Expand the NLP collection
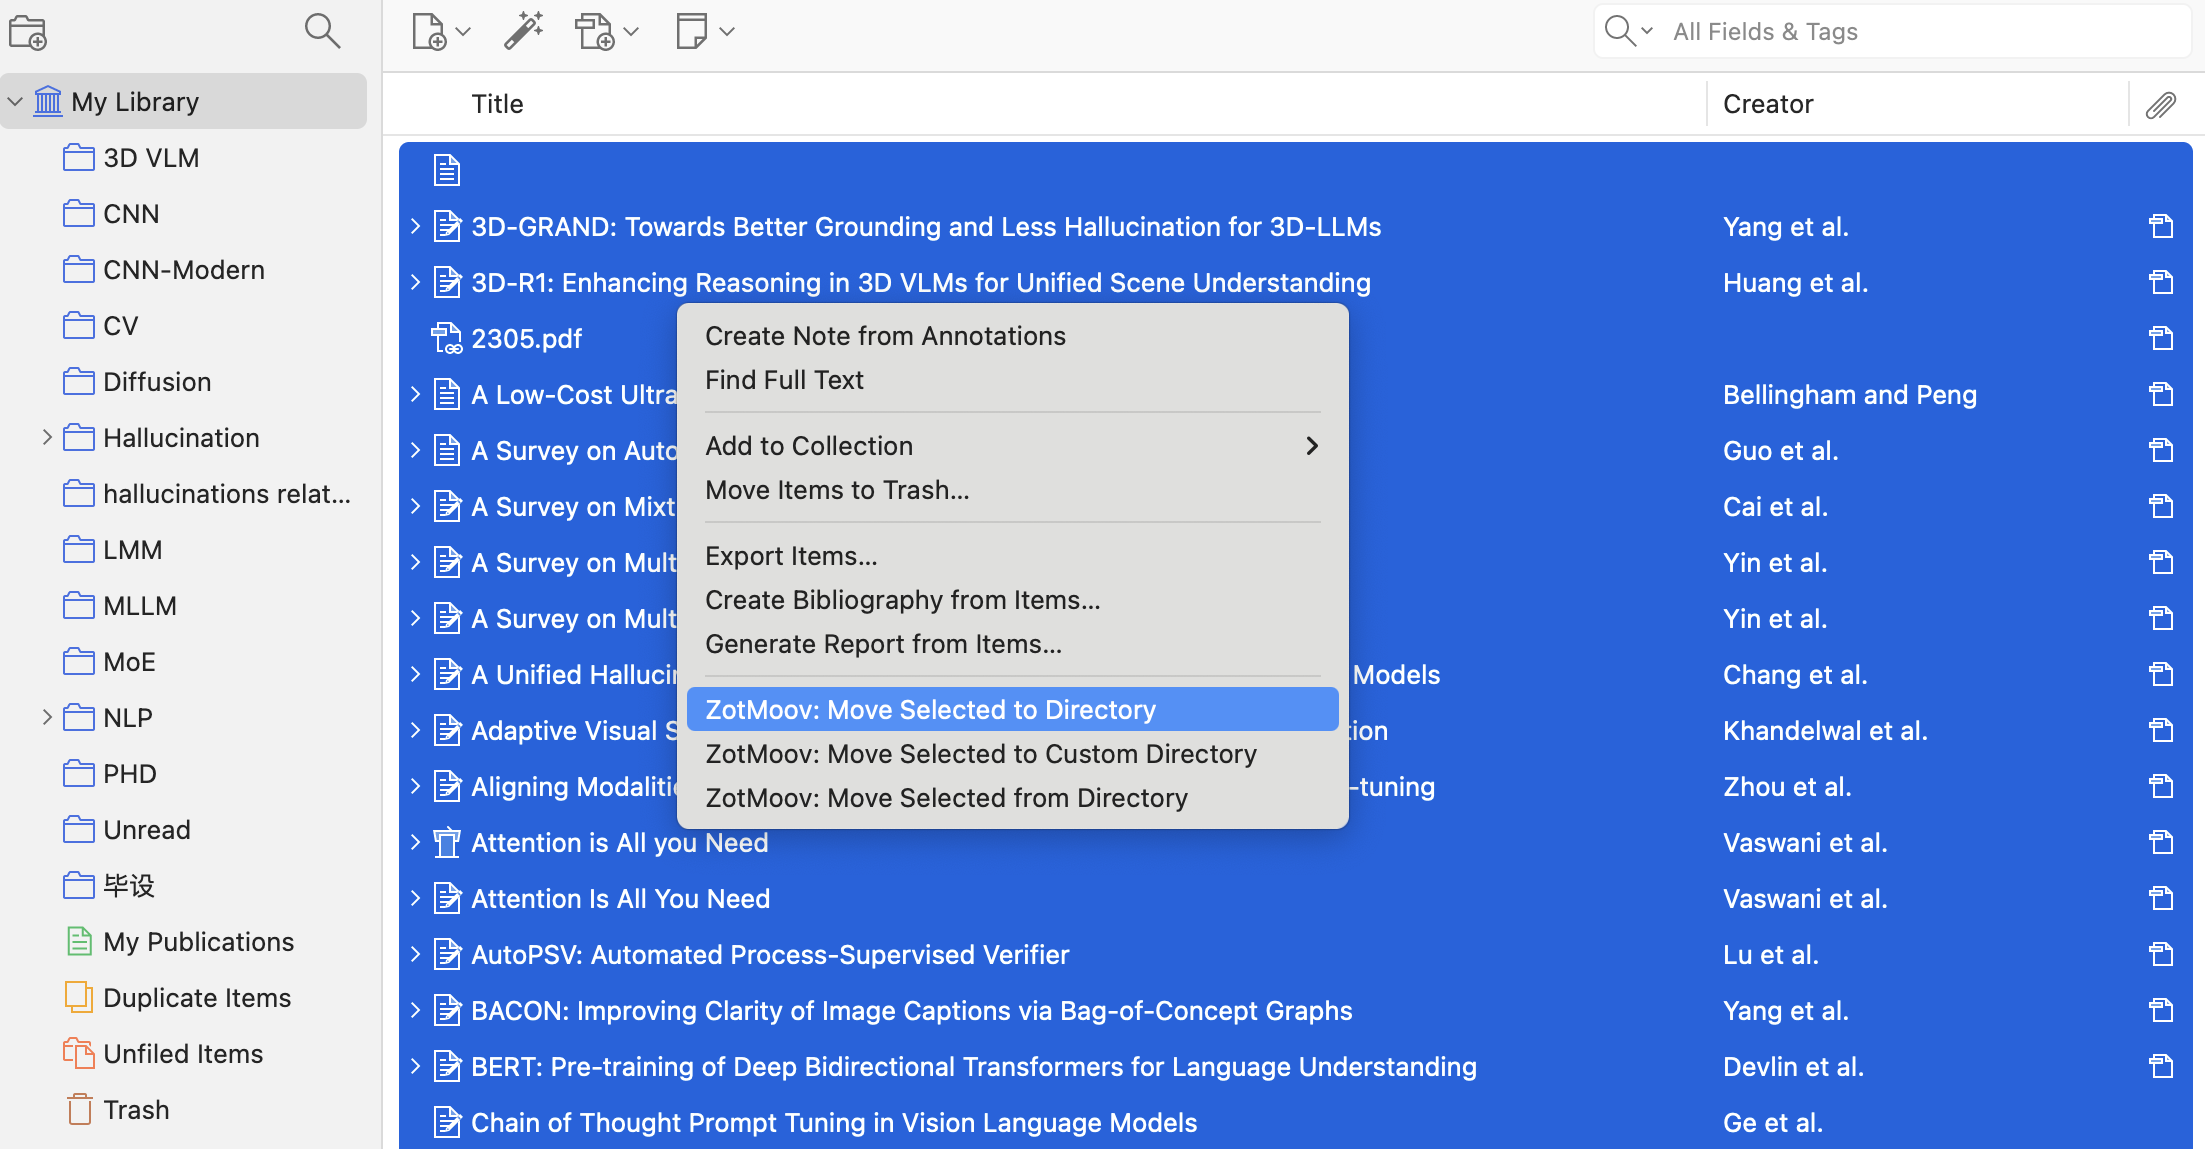Viewport: 2205px width, 1149px height. (x=46, y=718)
